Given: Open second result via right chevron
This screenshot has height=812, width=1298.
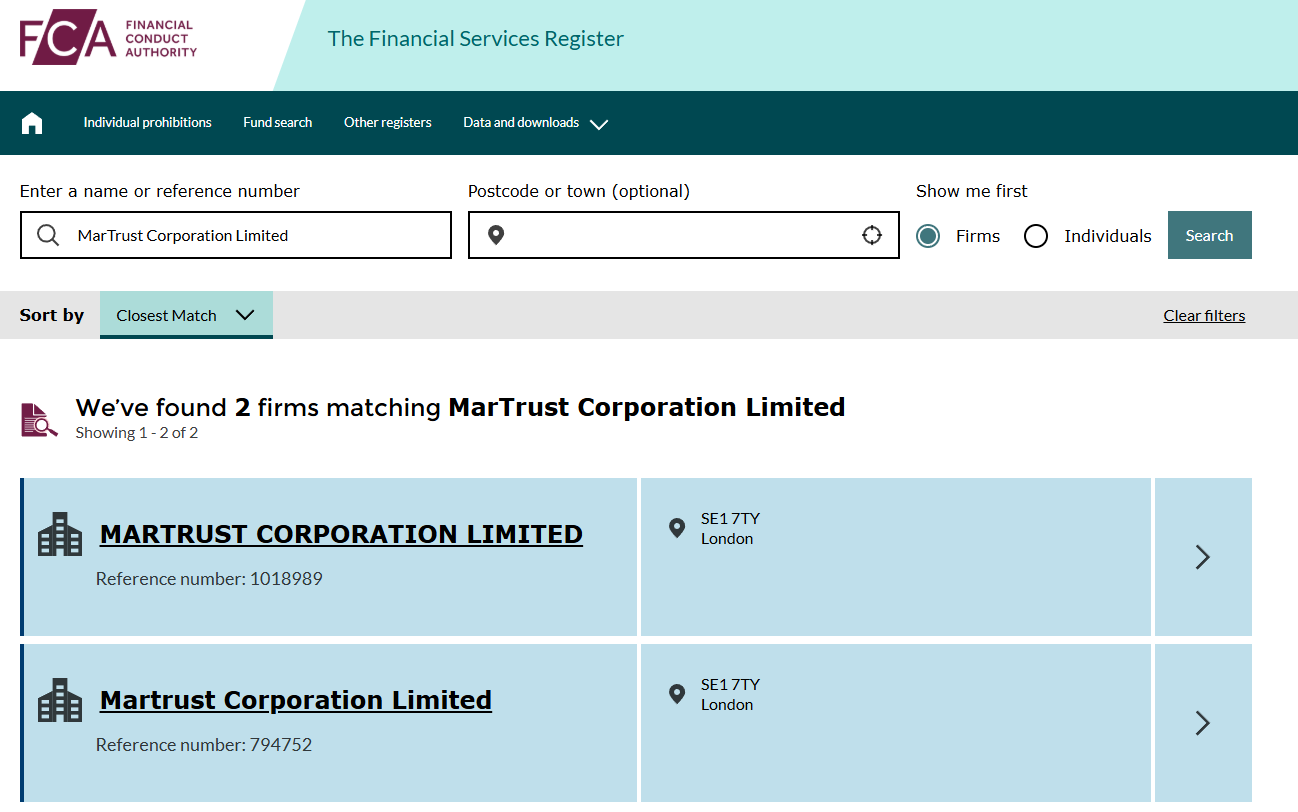Looking at the screenshot, I should tap(1203, 723).
